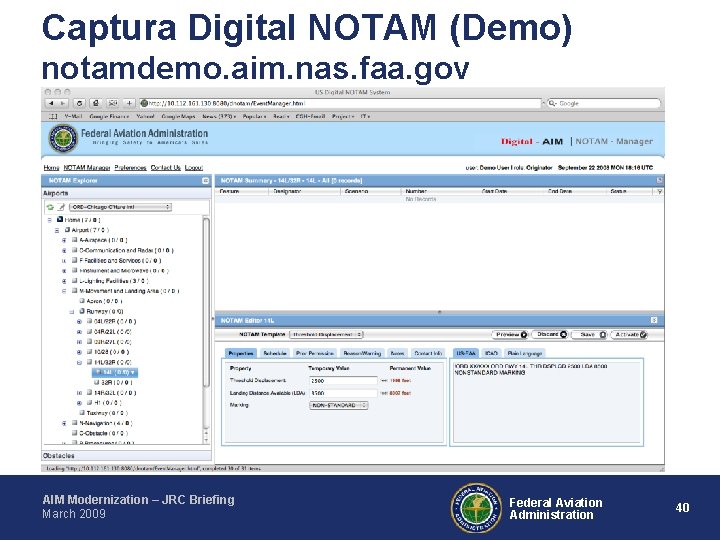Collapse runway 14L/32R node
Viewport: 720px width, 540px height.
point(79,362)
